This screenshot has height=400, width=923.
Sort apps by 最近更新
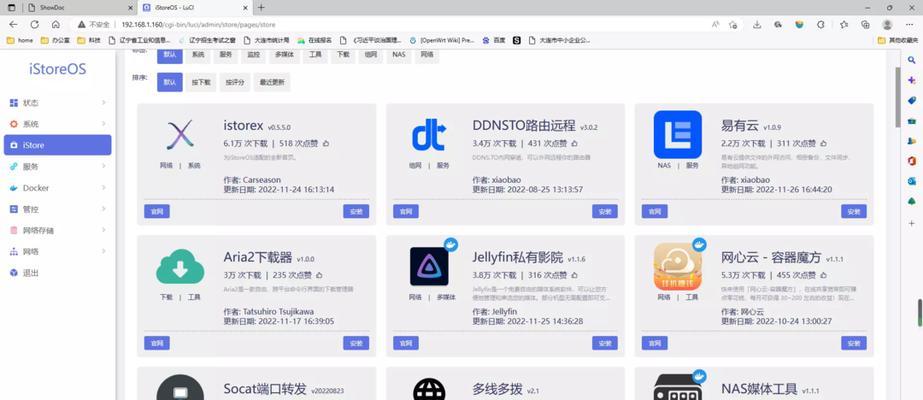click(x=272, y=82)
